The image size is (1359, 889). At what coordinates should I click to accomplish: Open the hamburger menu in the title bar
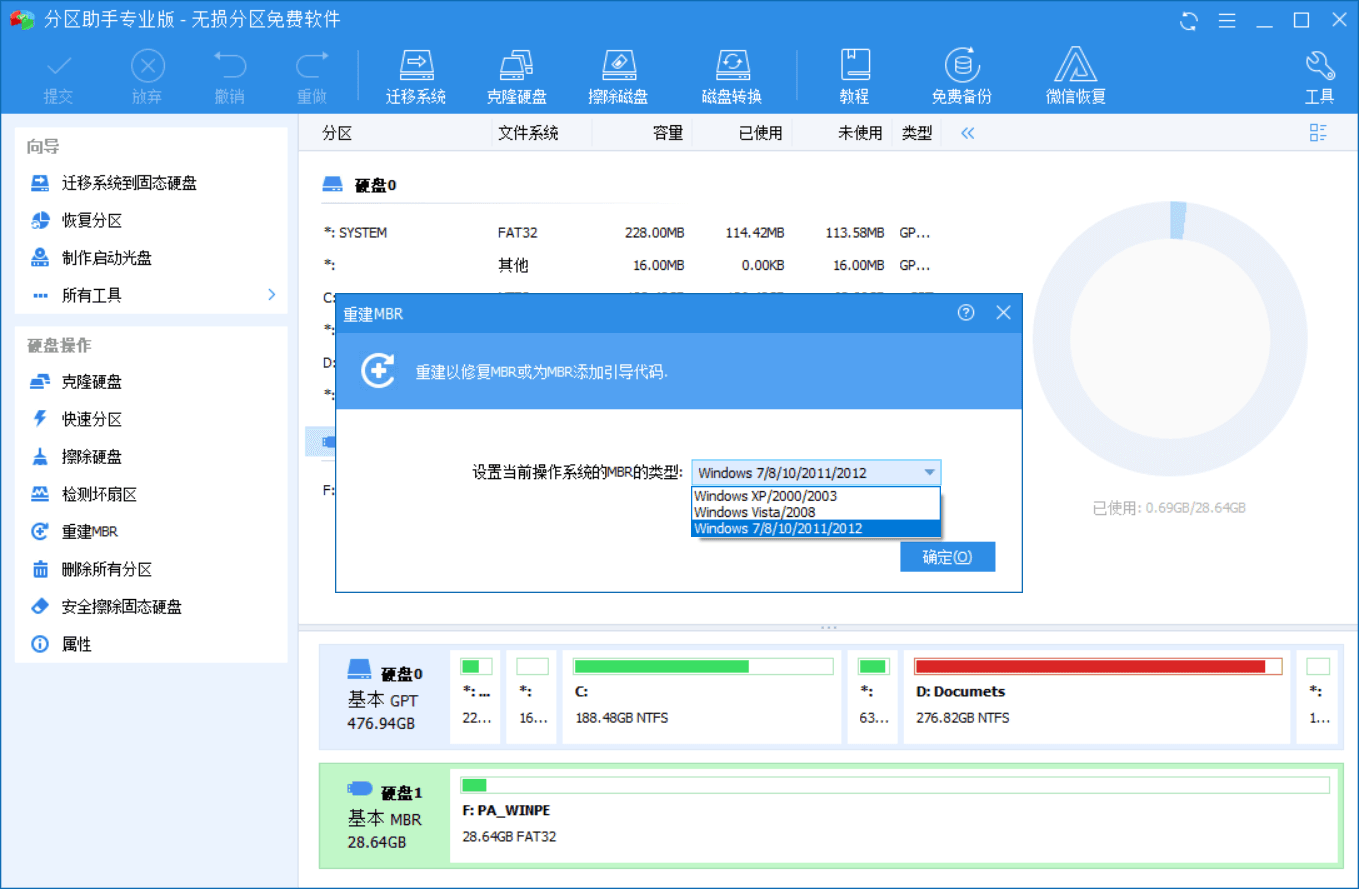pyautogui.click(x=1227, y=19)
